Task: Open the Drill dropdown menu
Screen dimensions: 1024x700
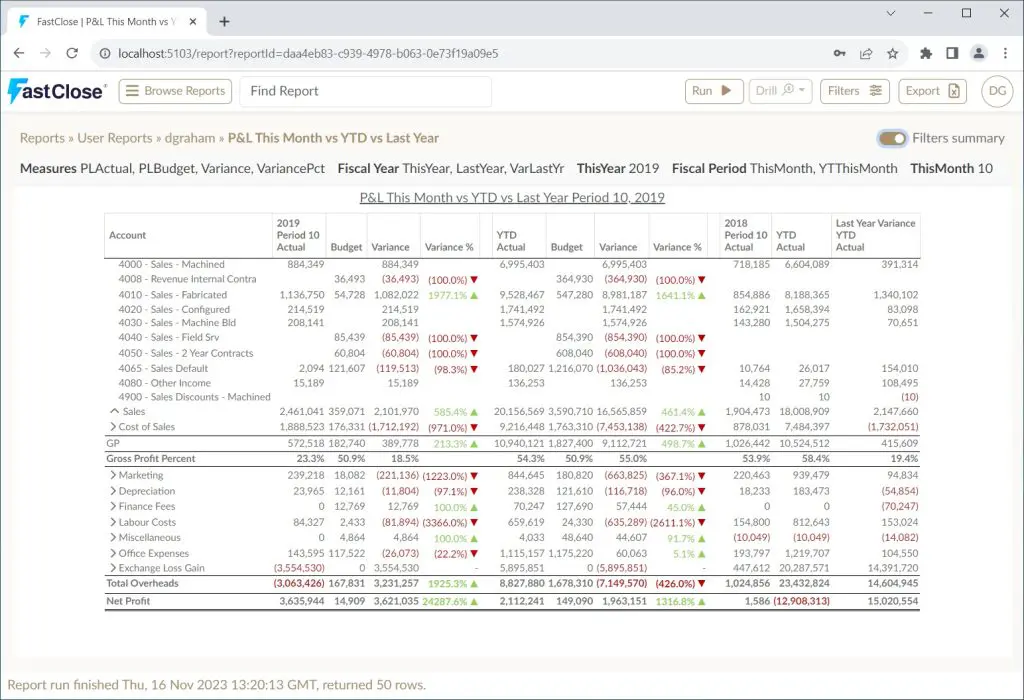Action: click(x=780, y=91)
